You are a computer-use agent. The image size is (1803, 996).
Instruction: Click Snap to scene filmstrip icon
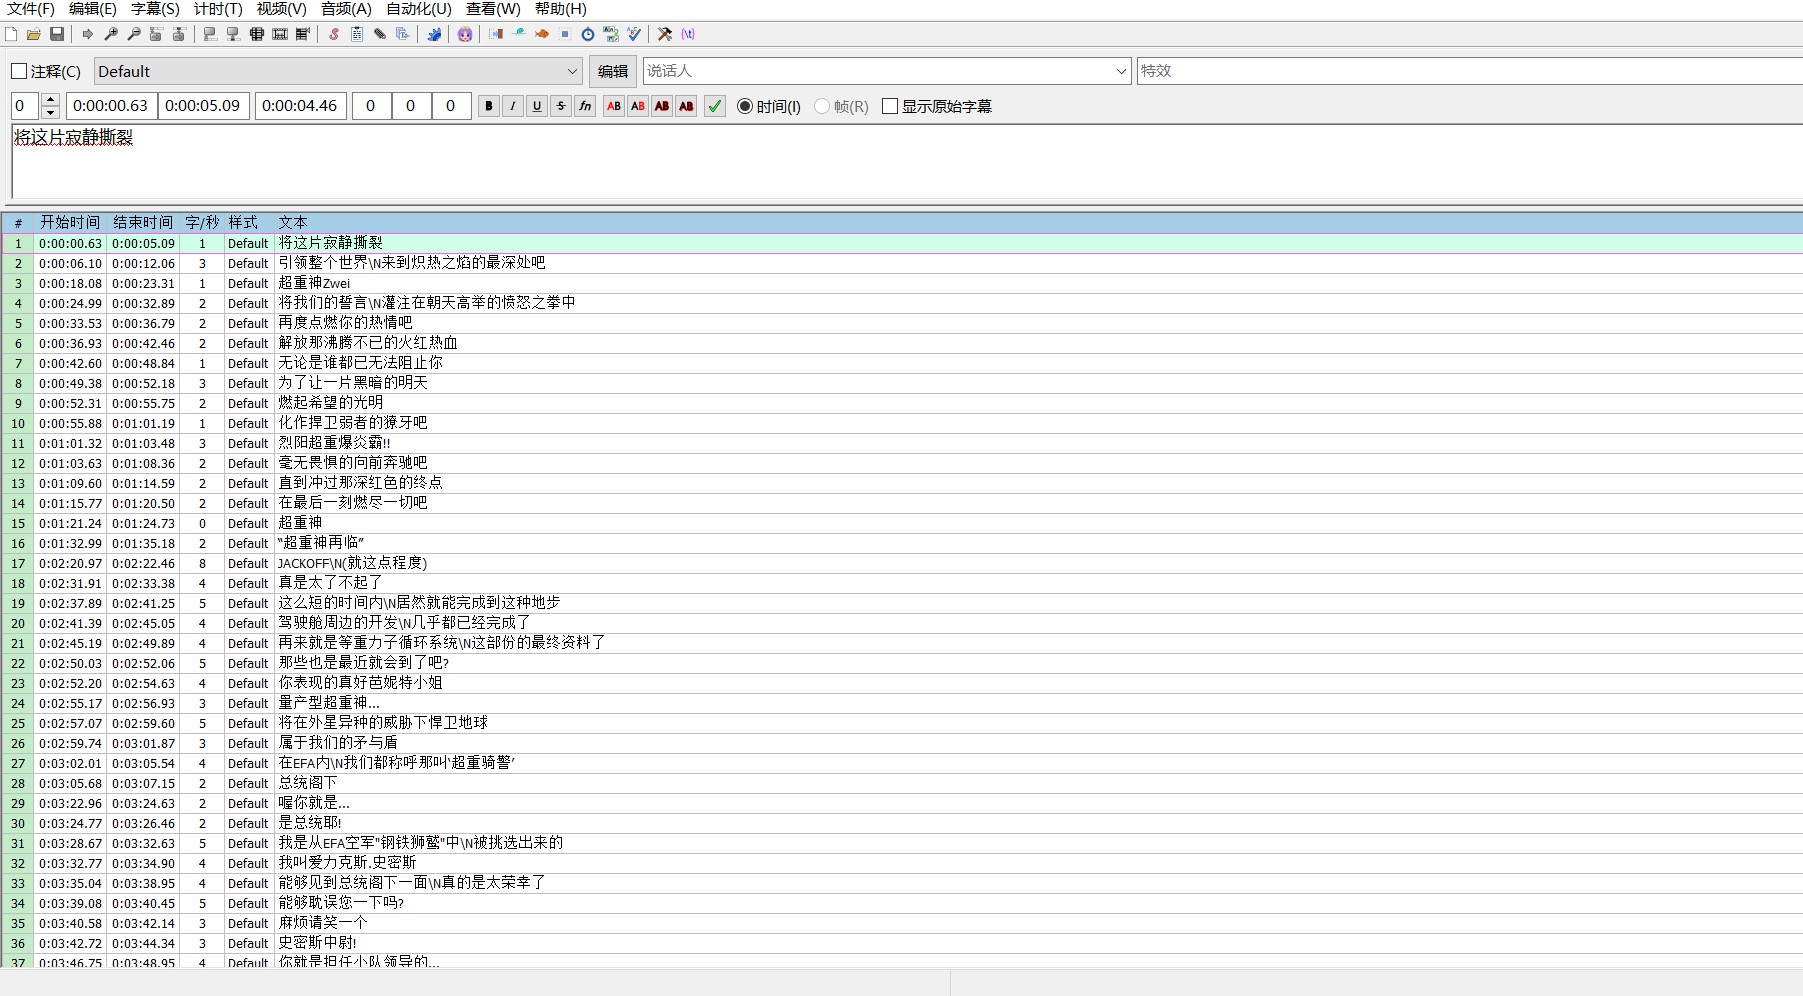pyautogui.click(x=280, y=34)
